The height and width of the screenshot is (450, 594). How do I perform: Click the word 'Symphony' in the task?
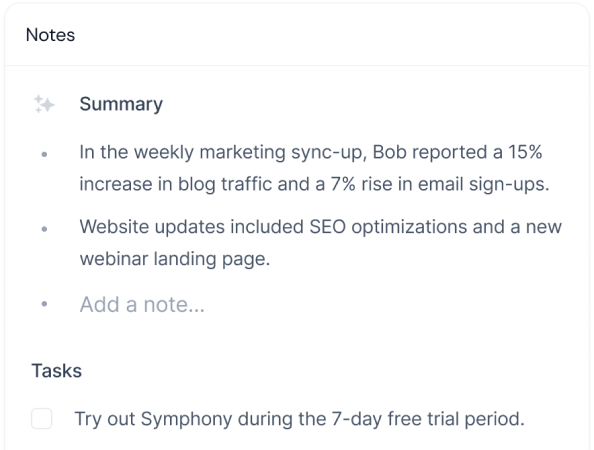[186, 419]
